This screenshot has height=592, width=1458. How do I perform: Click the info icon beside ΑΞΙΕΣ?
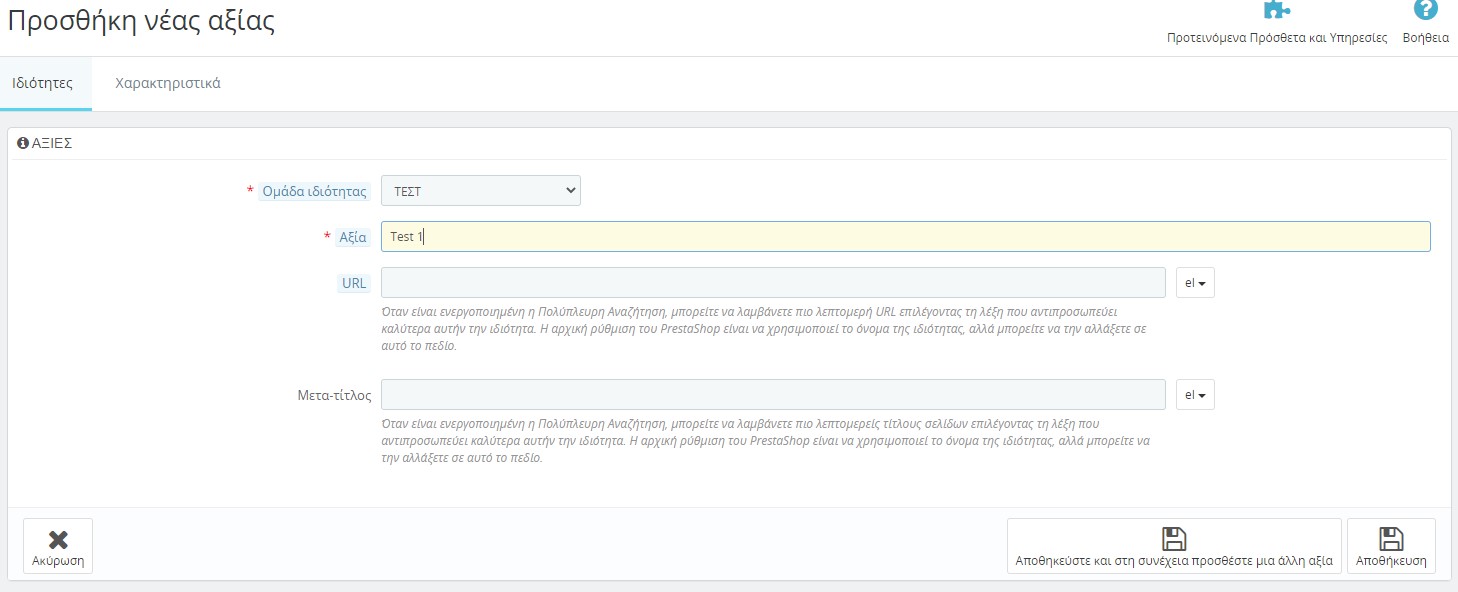(23, 144)
